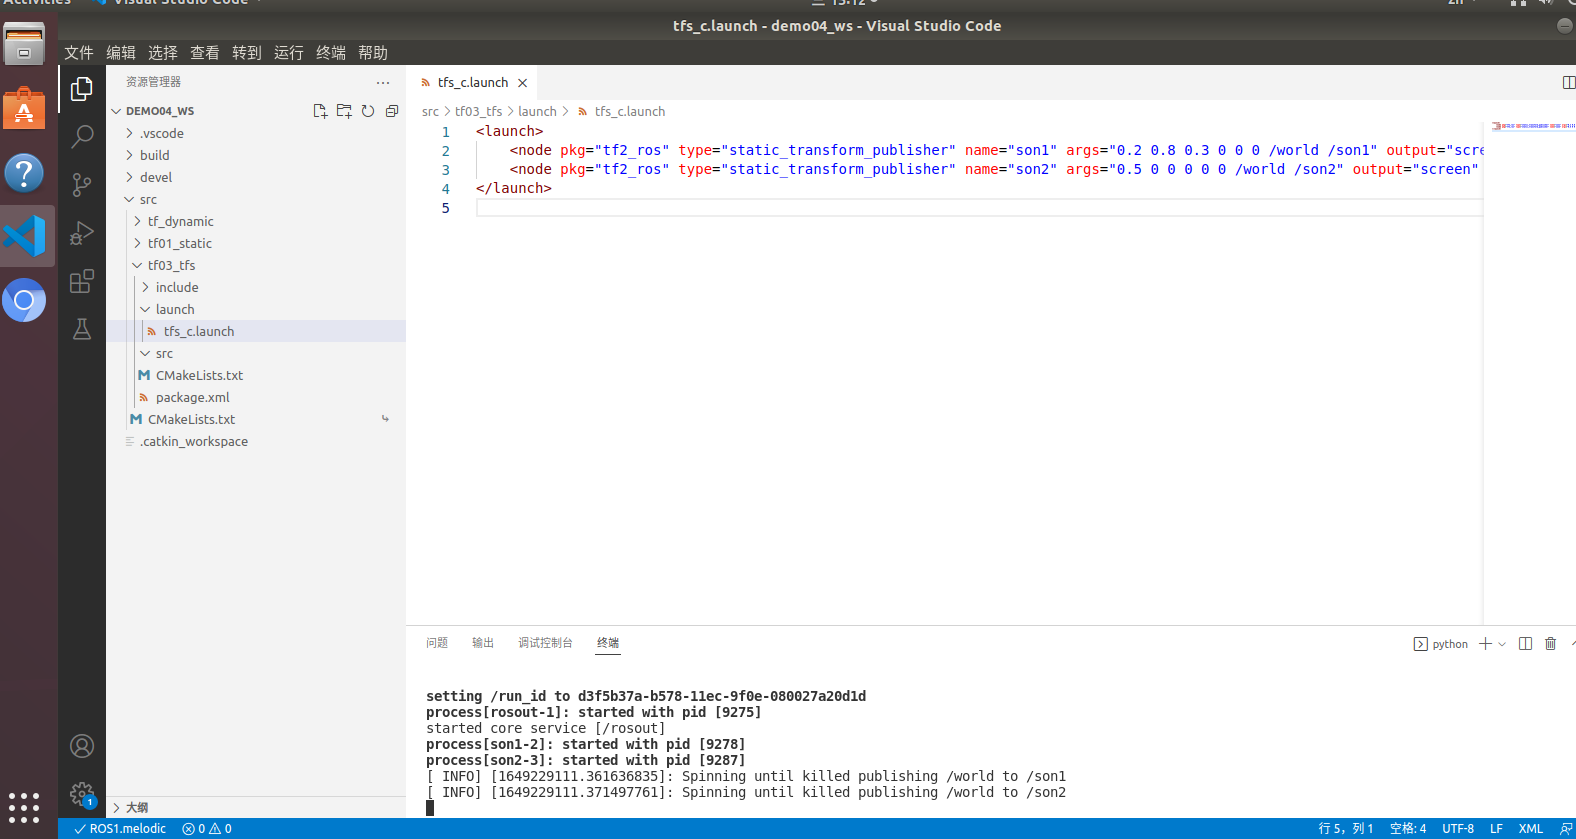Click Visual Studio Code dock icon
This screenshot has width=1576, height=839.
tap(24, 237)
